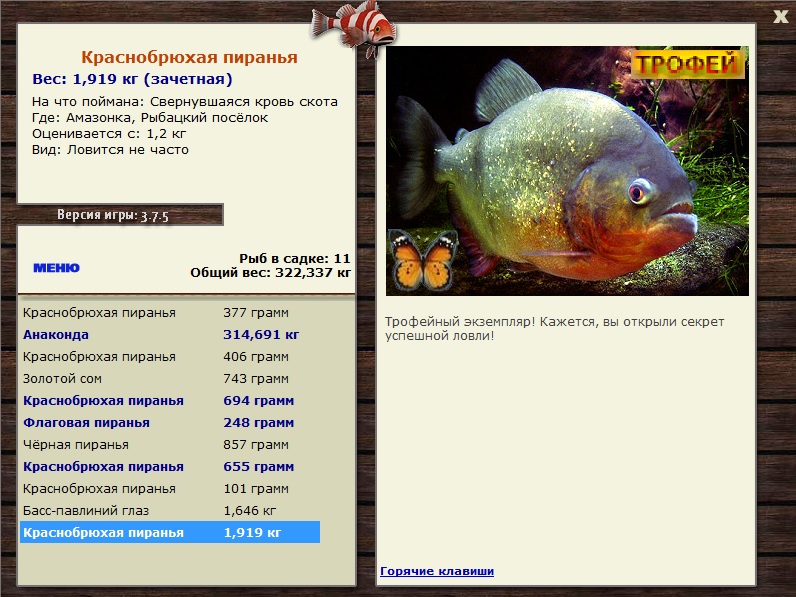
Task: Click the location line Амазонка, Рыбацкий посёлок
Action: tap(150, 118)
